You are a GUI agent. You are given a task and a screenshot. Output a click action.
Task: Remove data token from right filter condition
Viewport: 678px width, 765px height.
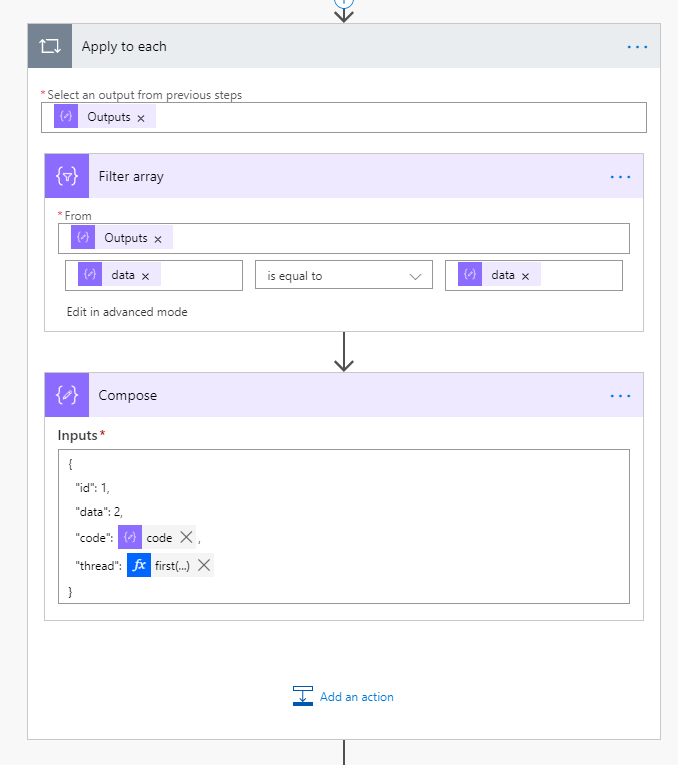(525, 276)
